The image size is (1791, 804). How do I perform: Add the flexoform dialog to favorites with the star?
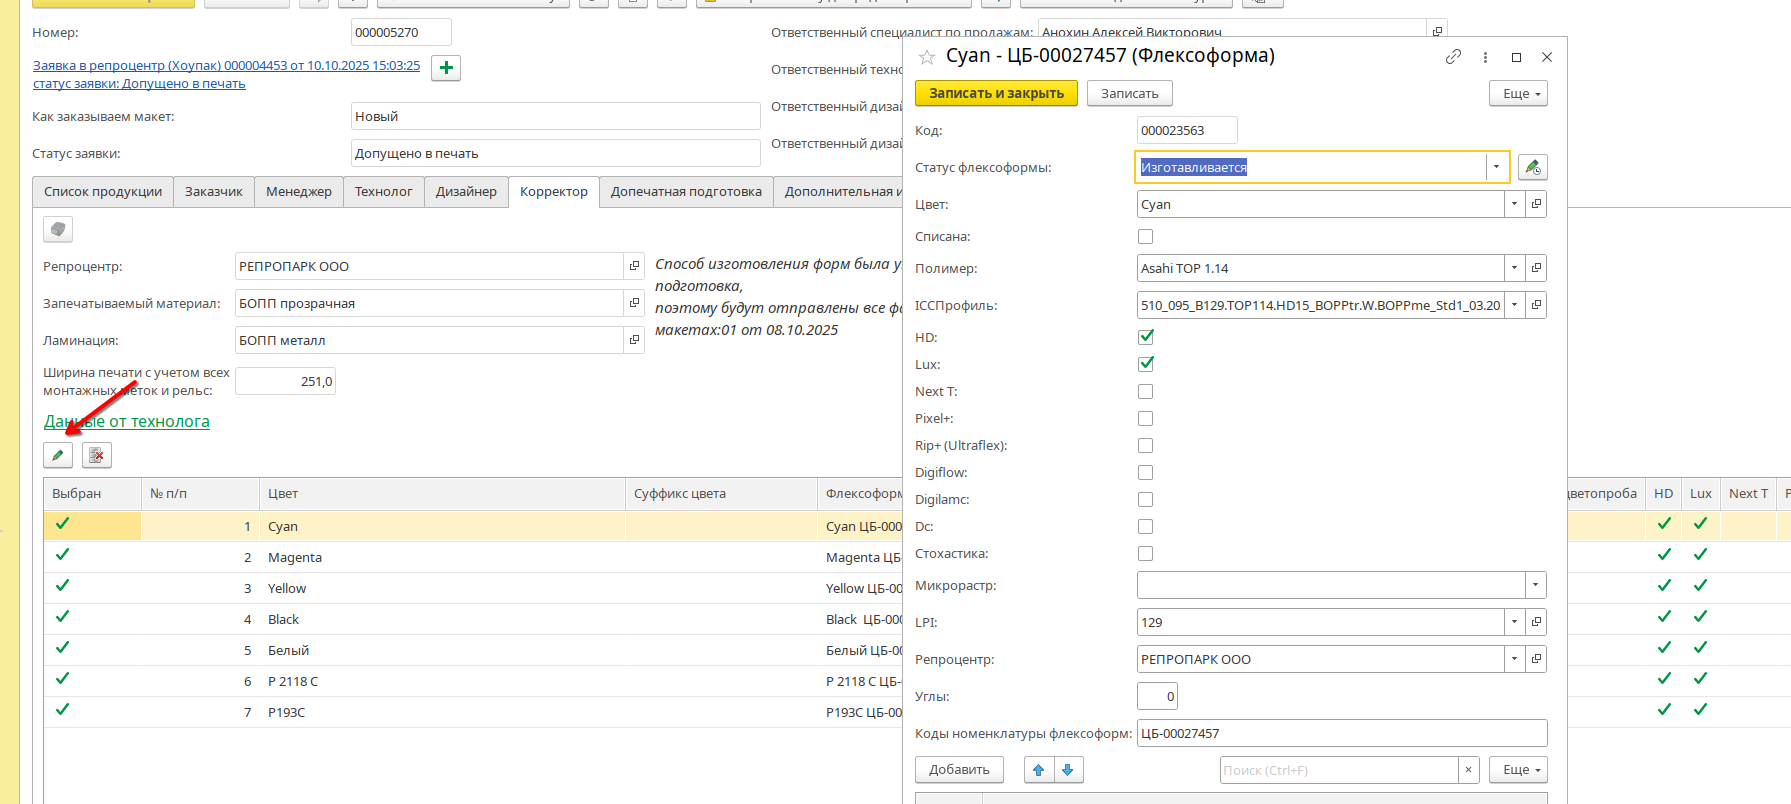927,57
